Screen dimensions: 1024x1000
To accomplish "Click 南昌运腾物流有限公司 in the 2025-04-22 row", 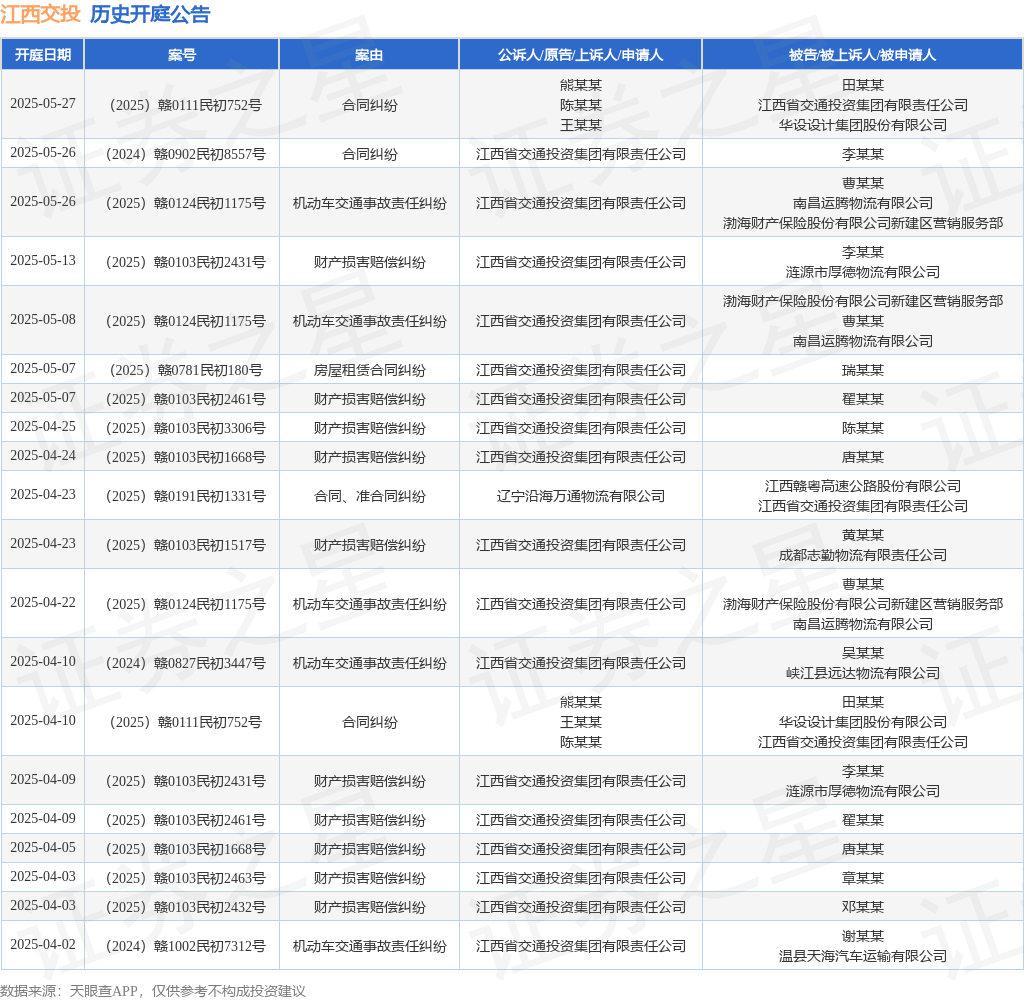I will tap(863, 624).
